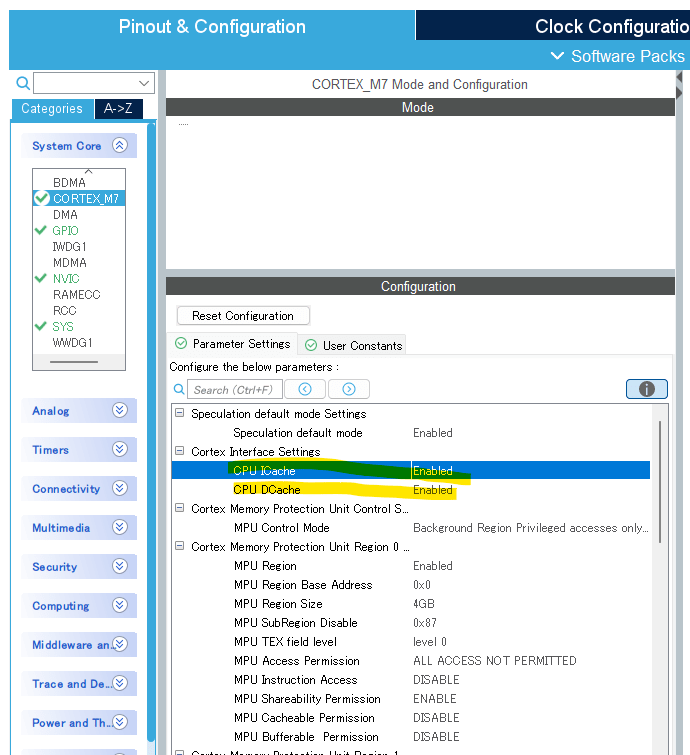Viewport: 690px width, 755px height.
Task: Select GPIO in System Core list
Action: (65, 231)
